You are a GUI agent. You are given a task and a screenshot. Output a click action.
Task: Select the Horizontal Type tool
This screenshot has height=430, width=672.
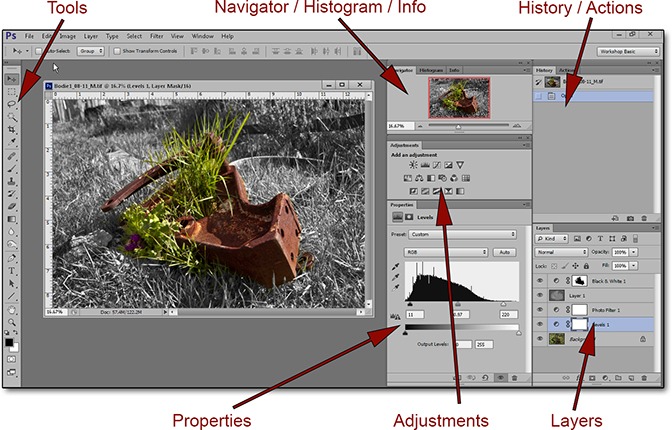click(x=12, y=271)
